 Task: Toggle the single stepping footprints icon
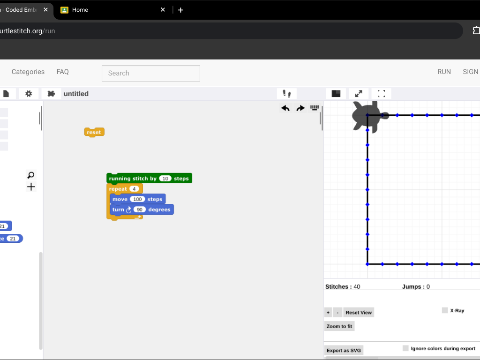[x=287, y=94]
